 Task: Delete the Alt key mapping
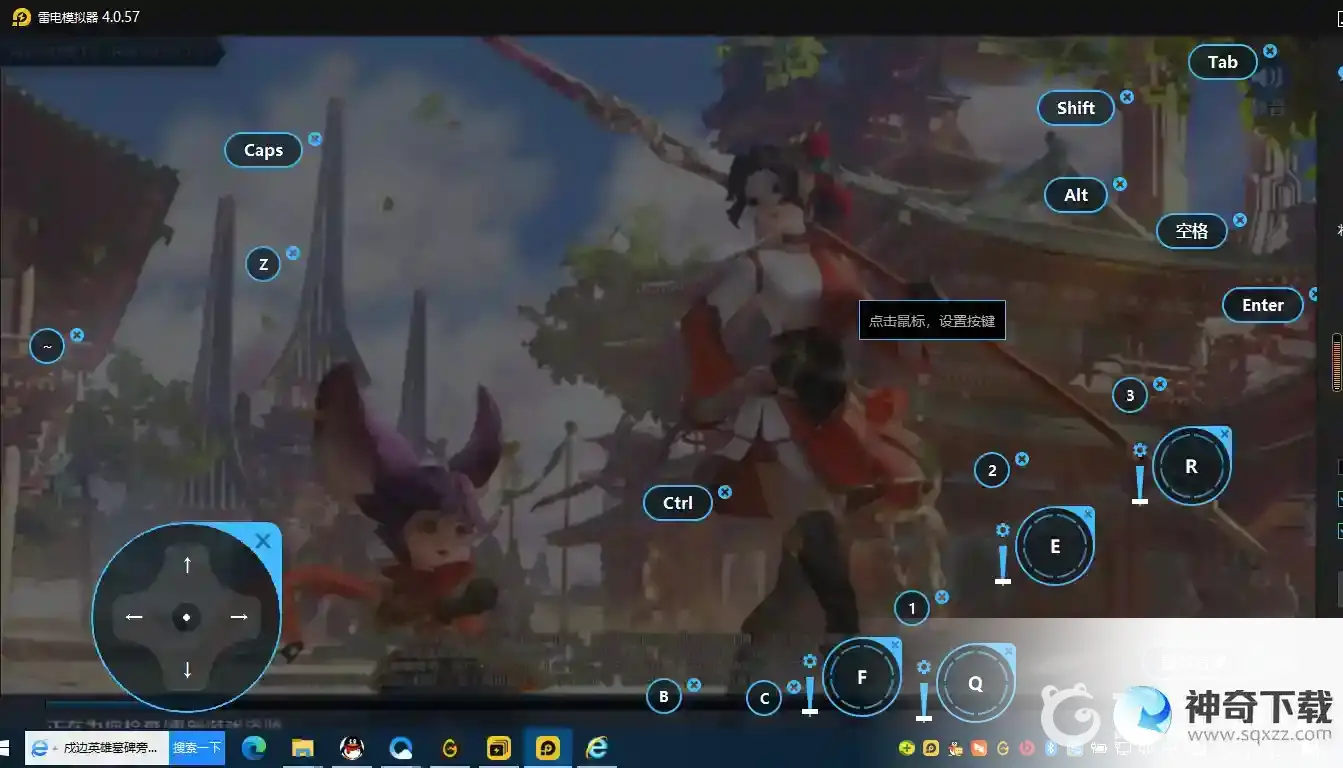[x=1120, y=184]
